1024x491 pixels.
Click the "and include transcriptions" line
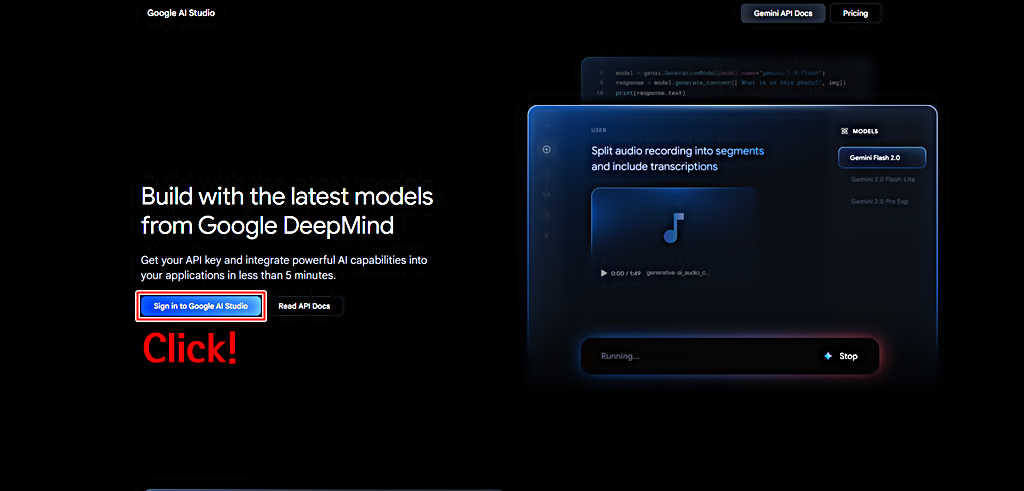[x=654, y=166]
